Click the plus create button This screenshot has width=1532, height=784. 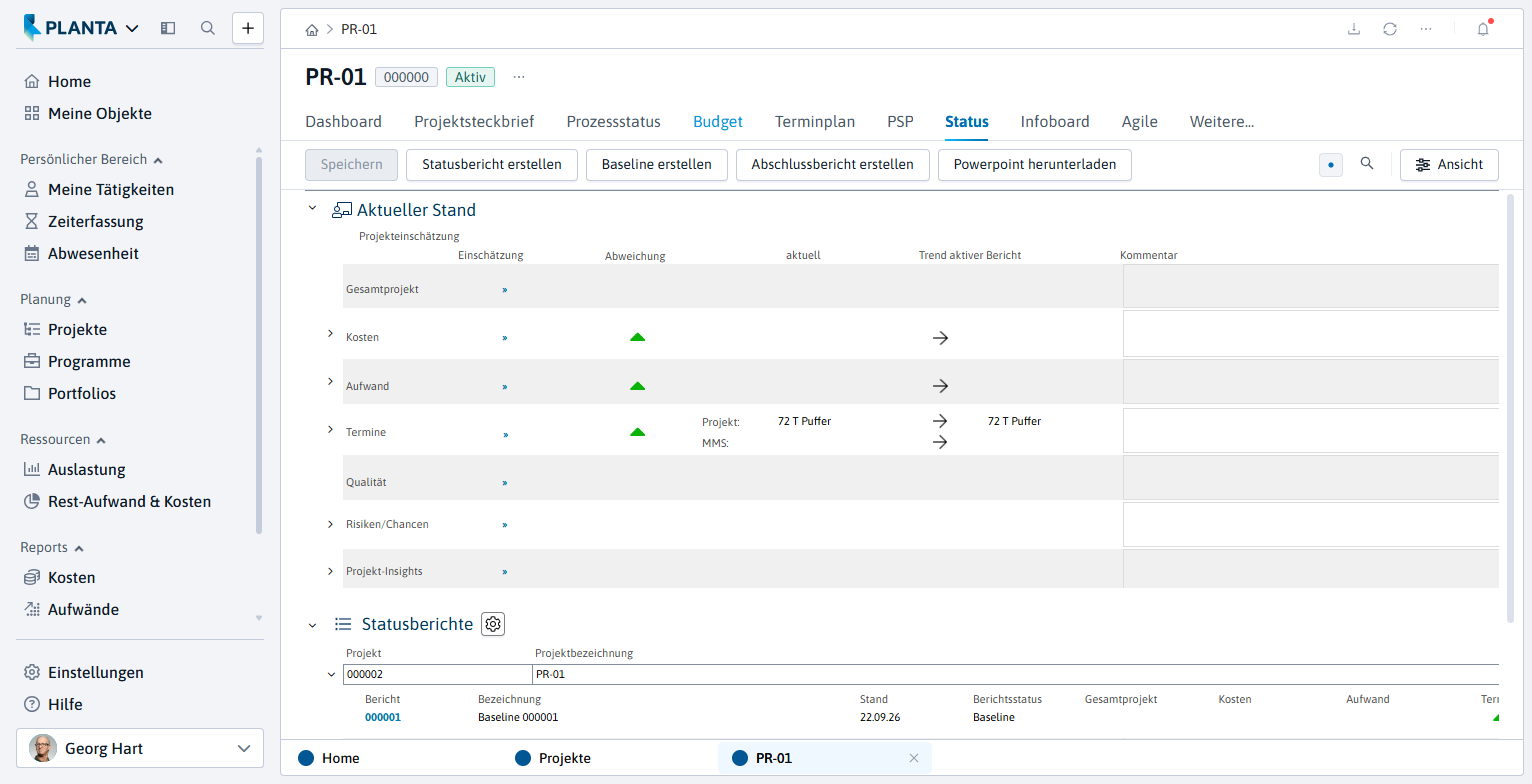[248, 28]
